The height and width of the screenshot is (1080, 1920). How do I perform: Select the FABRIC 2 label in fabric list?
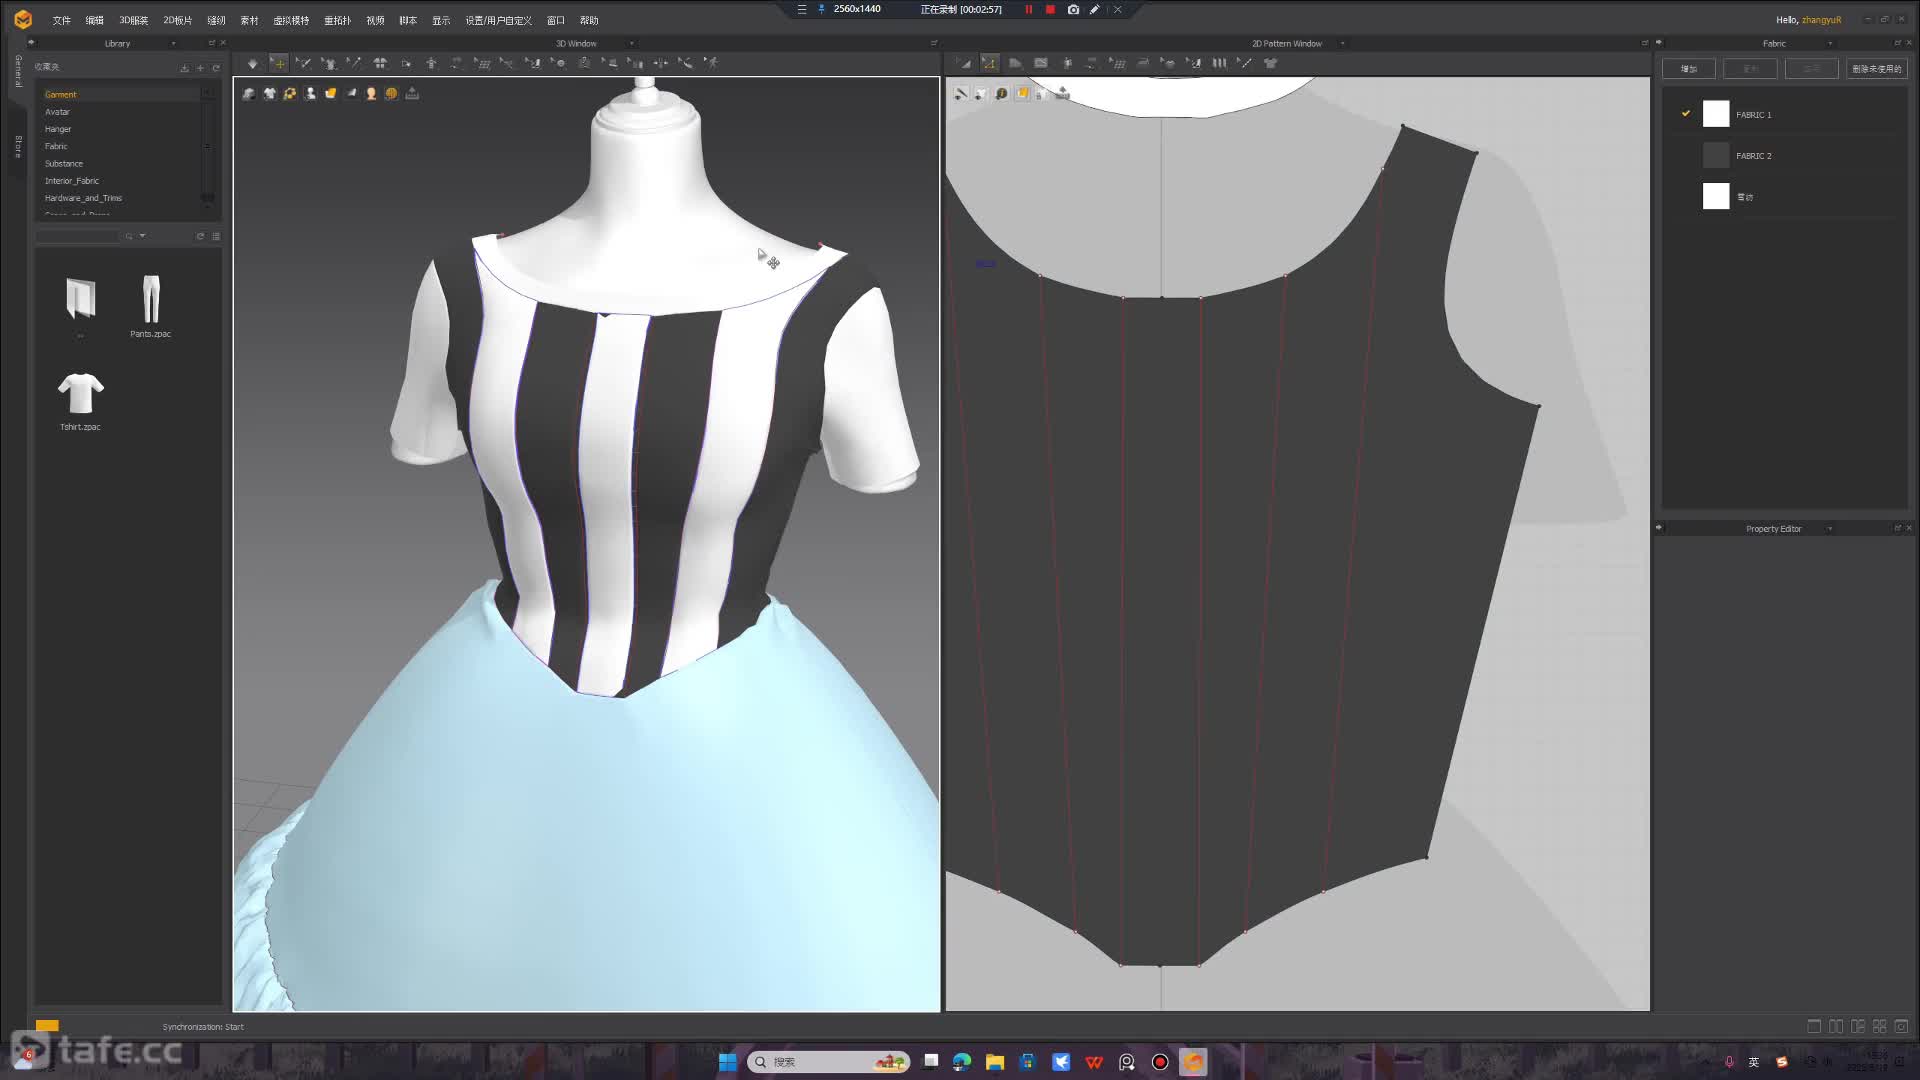[1753, 156]
